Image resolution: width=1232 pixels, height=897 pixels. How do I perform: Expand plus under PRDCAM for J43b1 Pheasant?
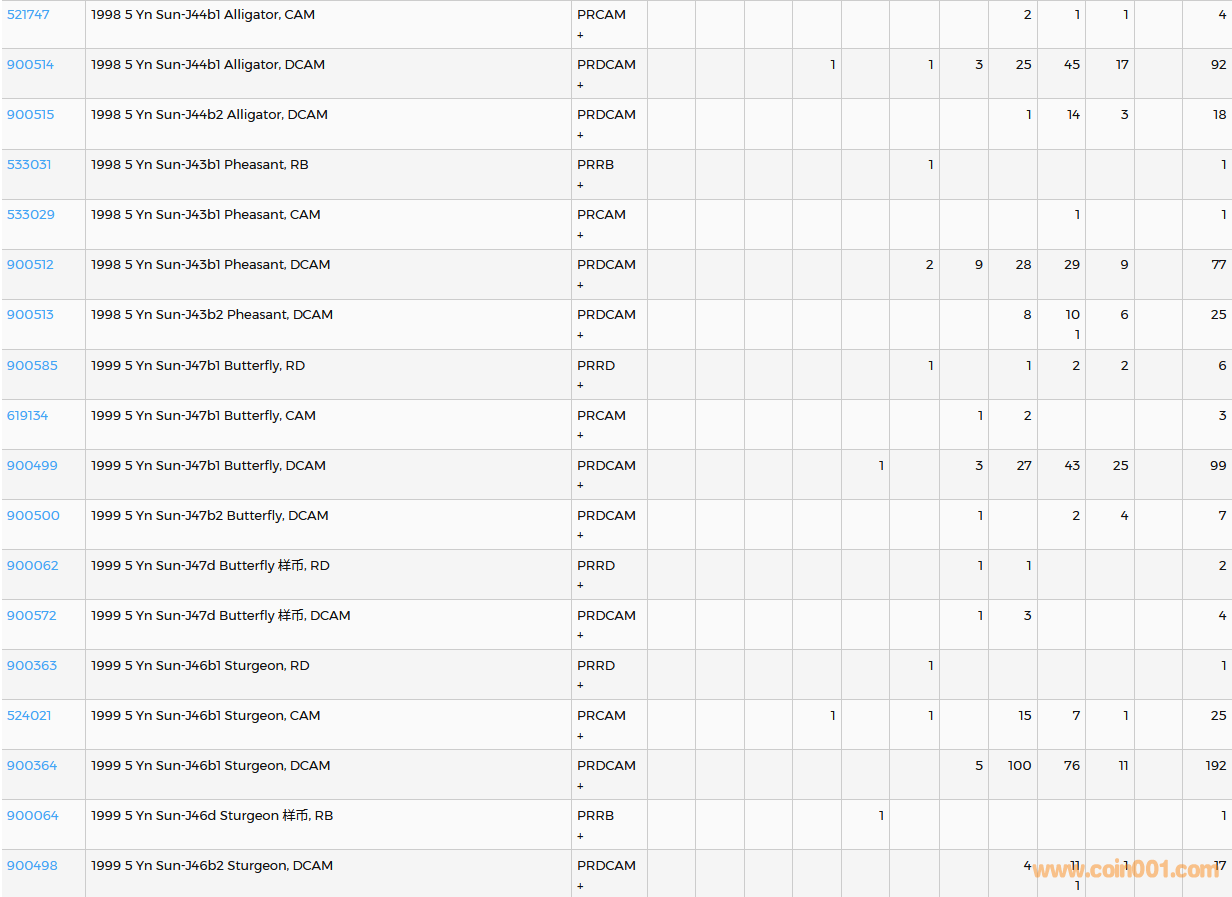[580, 285]
